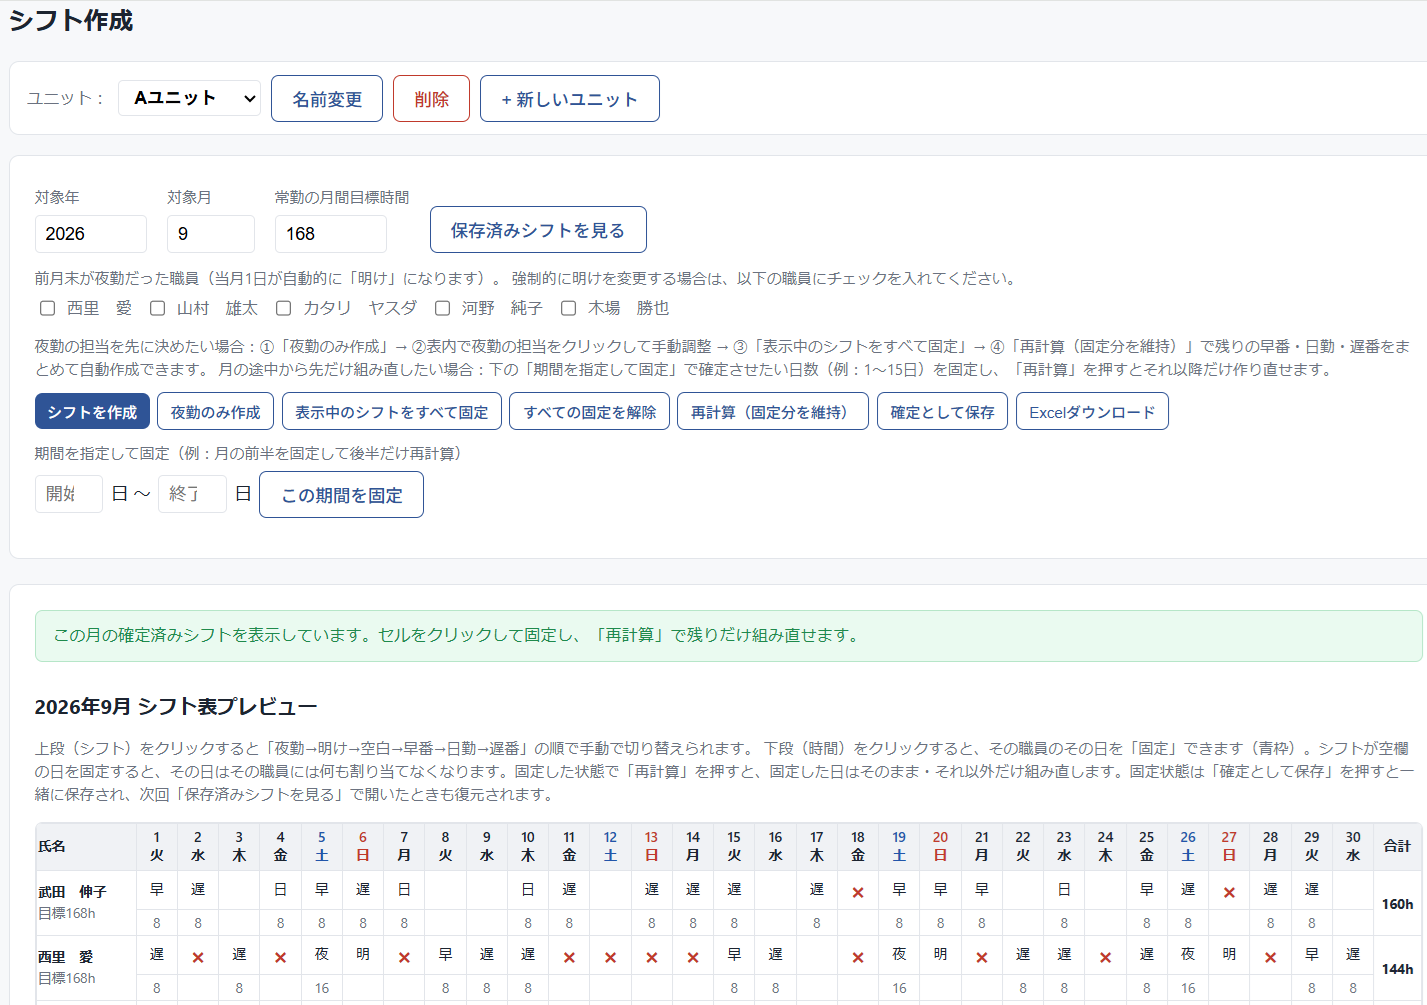The height and width of the screenshot is (1005, 1427).
Task: Click the 合計 column header
Action: (1397, 846)
